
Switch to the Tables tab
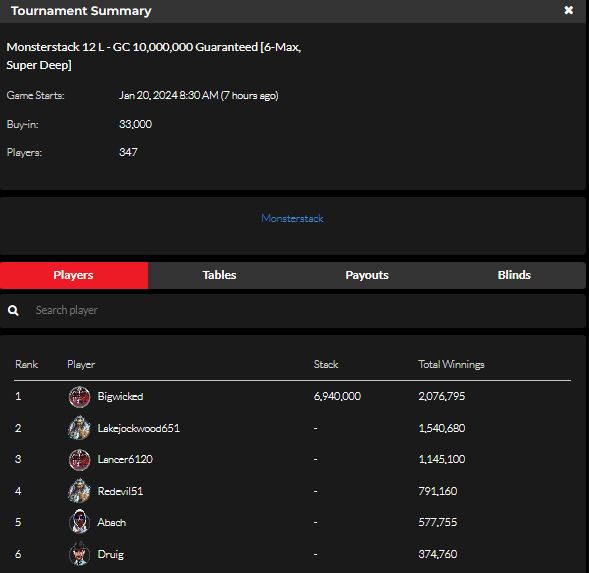click(220, 275)
